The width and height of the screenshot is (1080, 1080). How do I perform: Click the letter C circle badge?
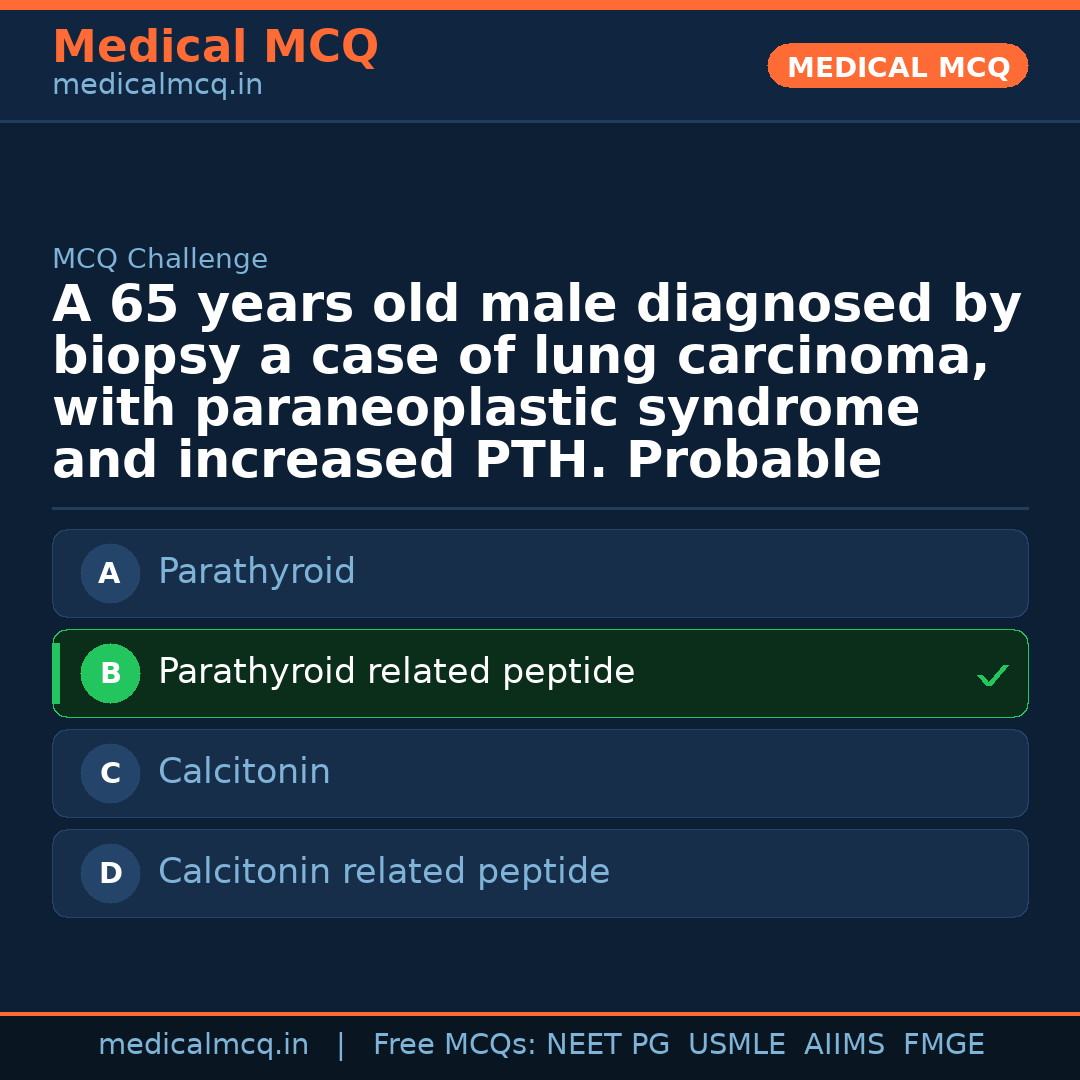click(x=110, y=774)
